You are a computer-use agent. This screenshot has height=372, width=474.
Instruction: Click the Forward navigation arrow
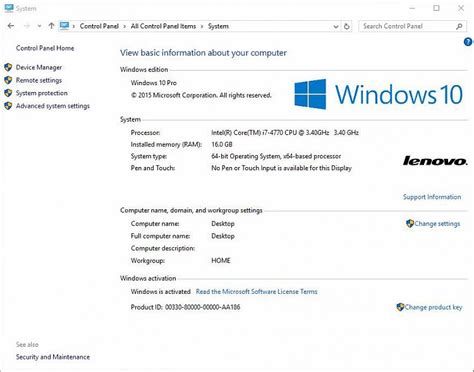[27, 26]
